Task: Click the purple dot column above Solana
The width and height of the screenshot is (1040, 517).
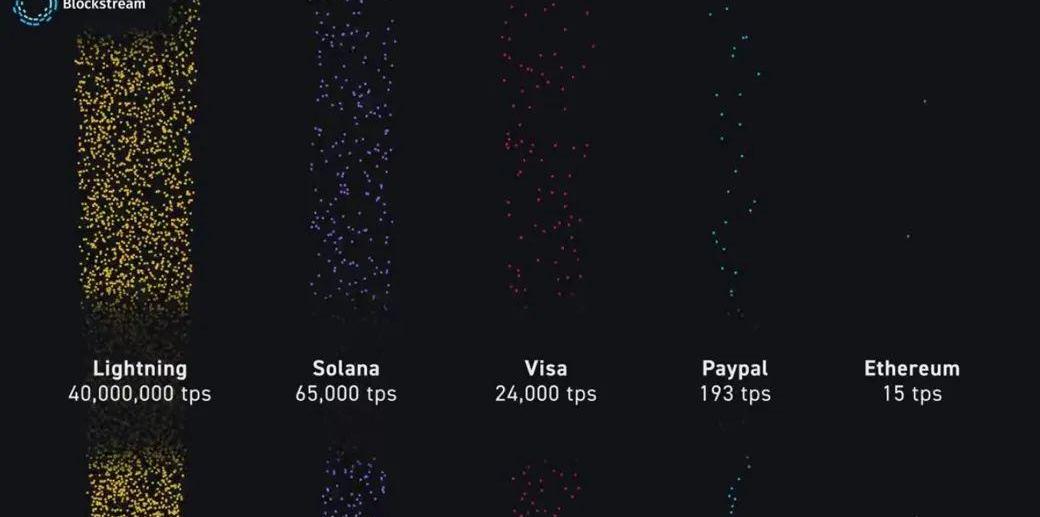Action: click(x=350, y=160)
